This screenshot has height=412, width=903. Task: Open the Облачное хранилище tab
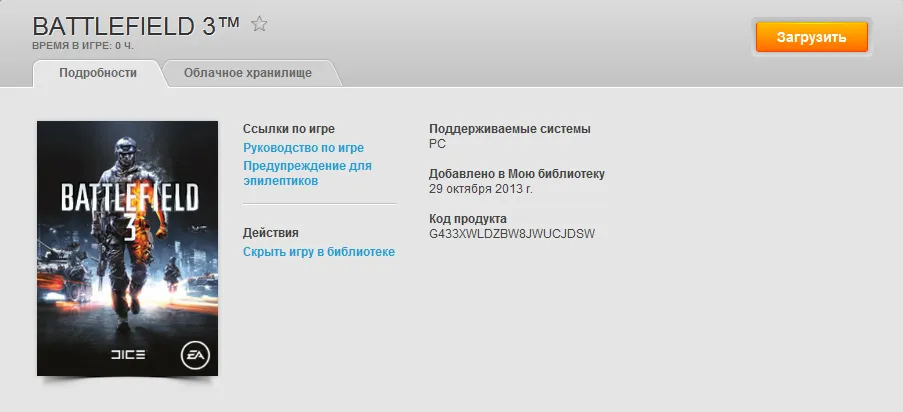248,73
